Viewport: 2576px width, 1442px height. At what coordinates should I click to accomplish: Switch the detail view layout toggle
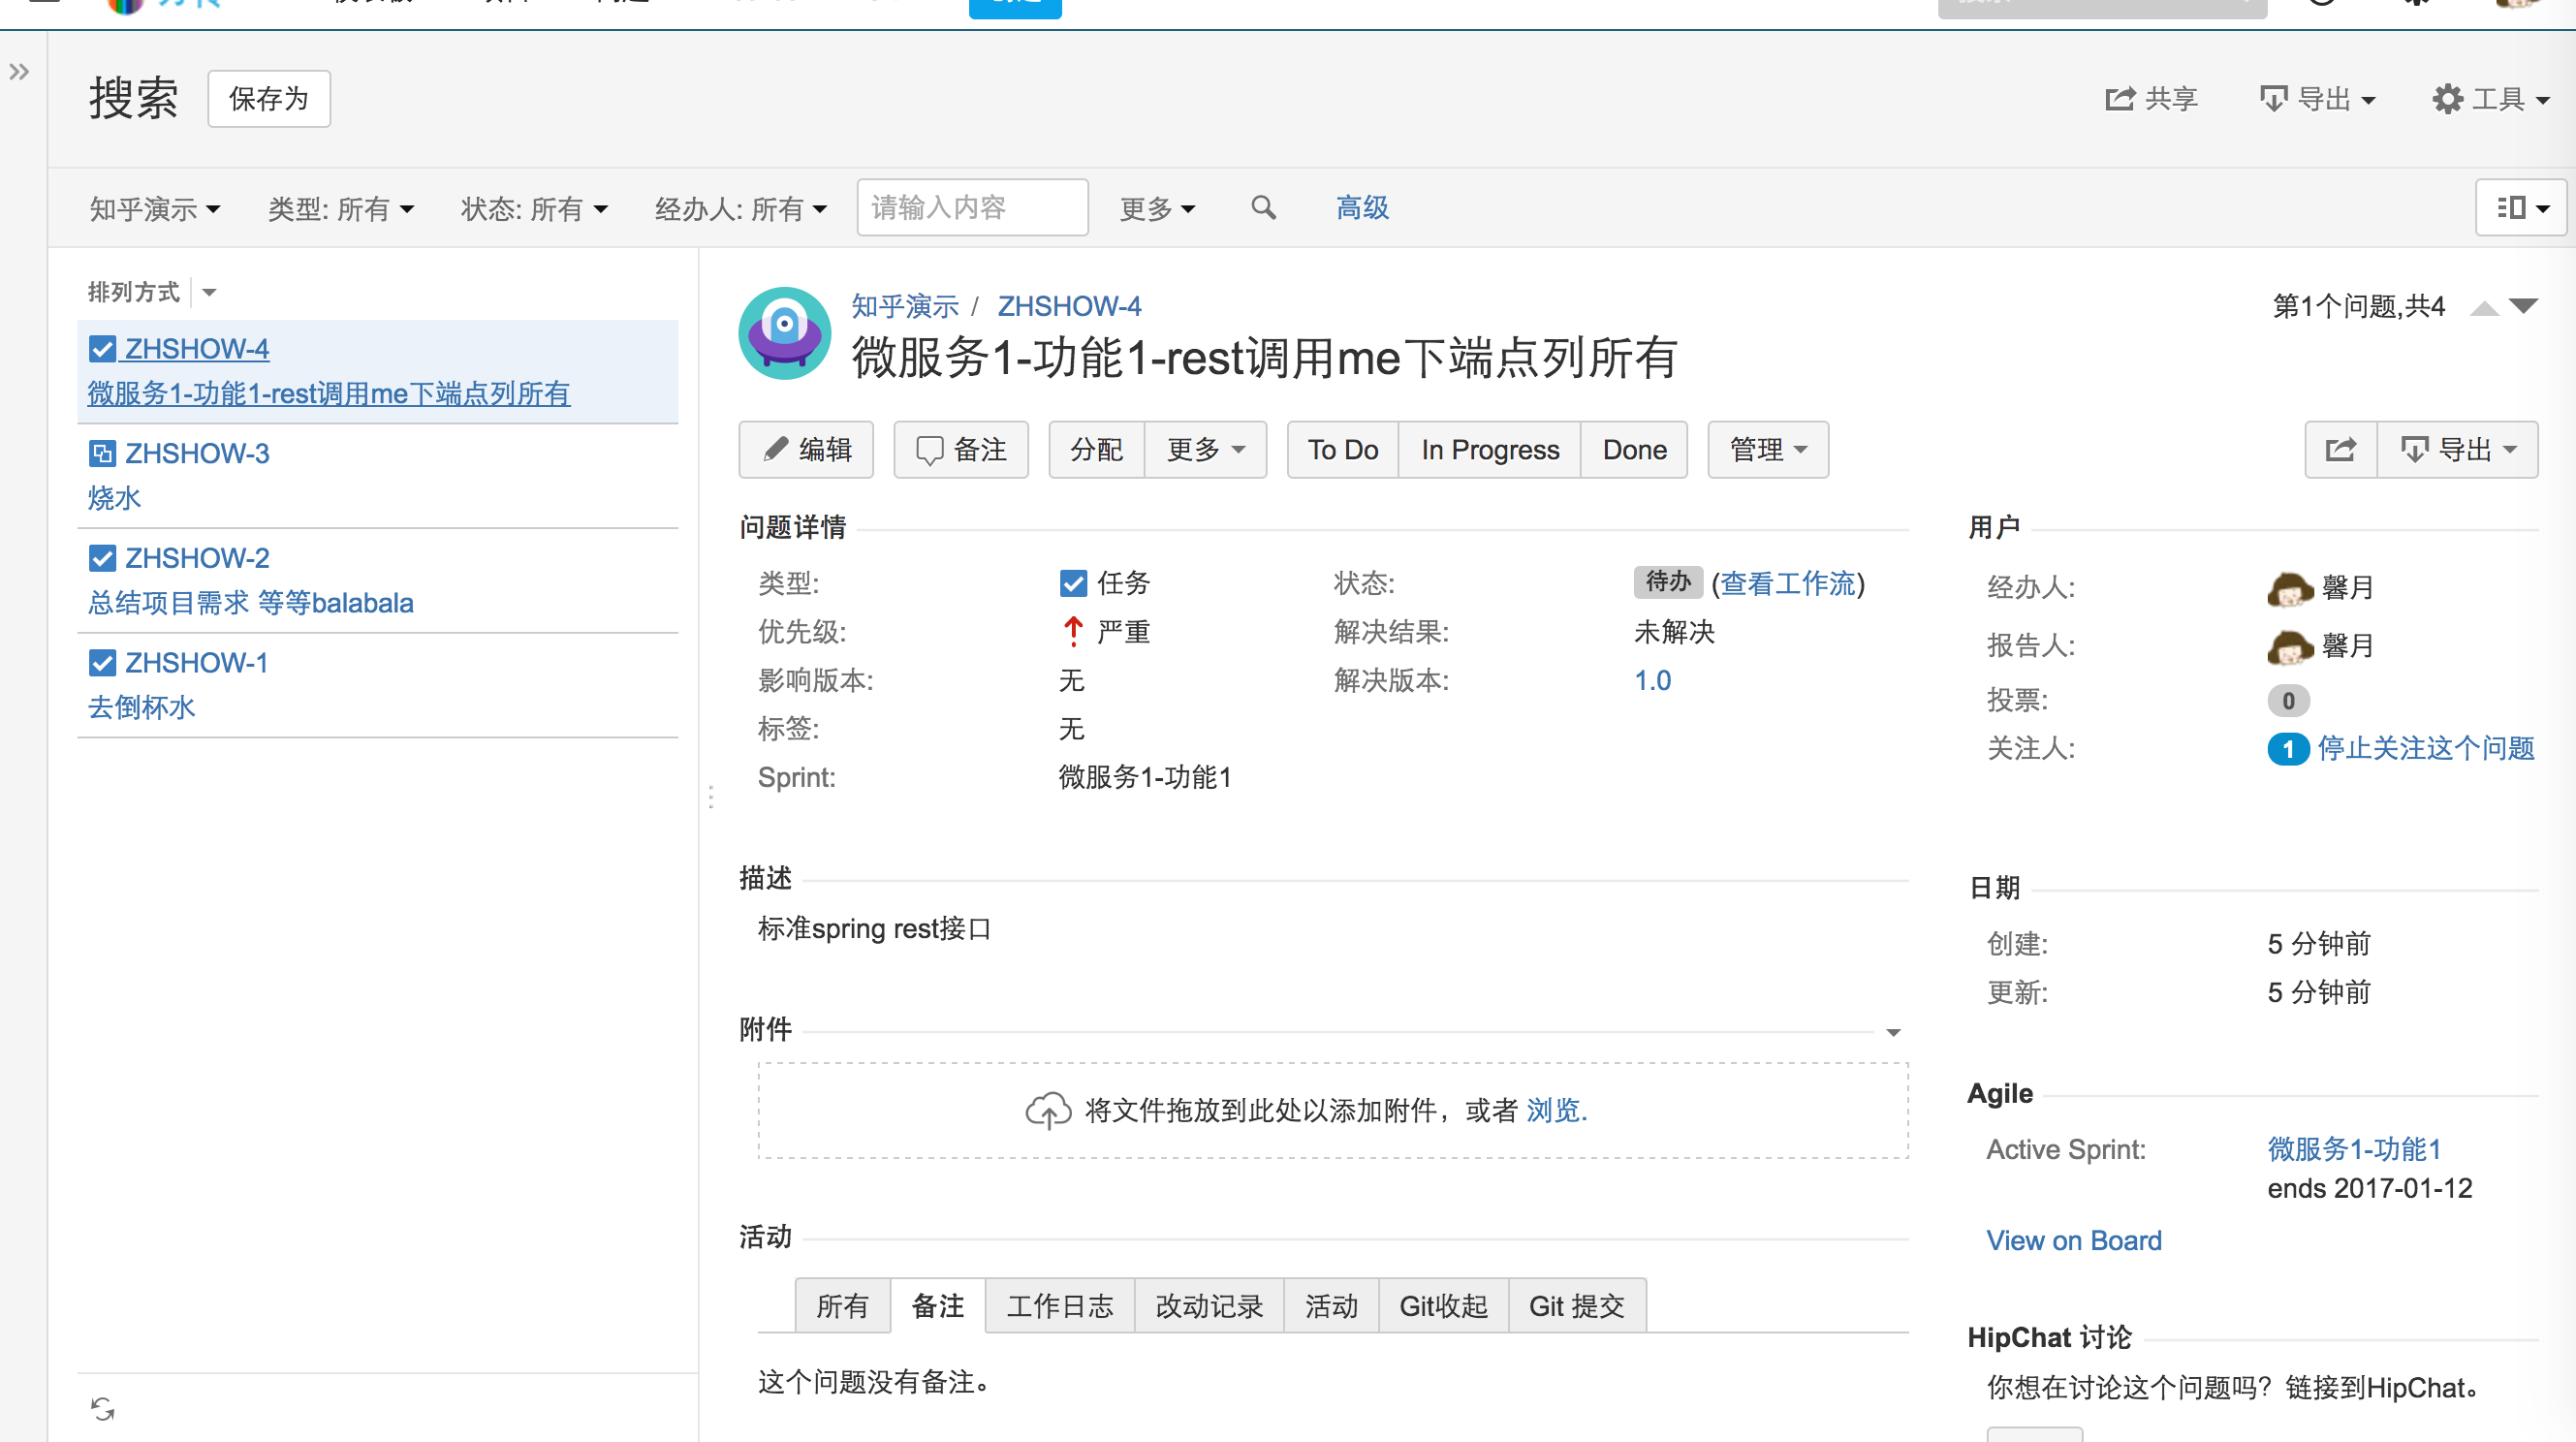2520,207
